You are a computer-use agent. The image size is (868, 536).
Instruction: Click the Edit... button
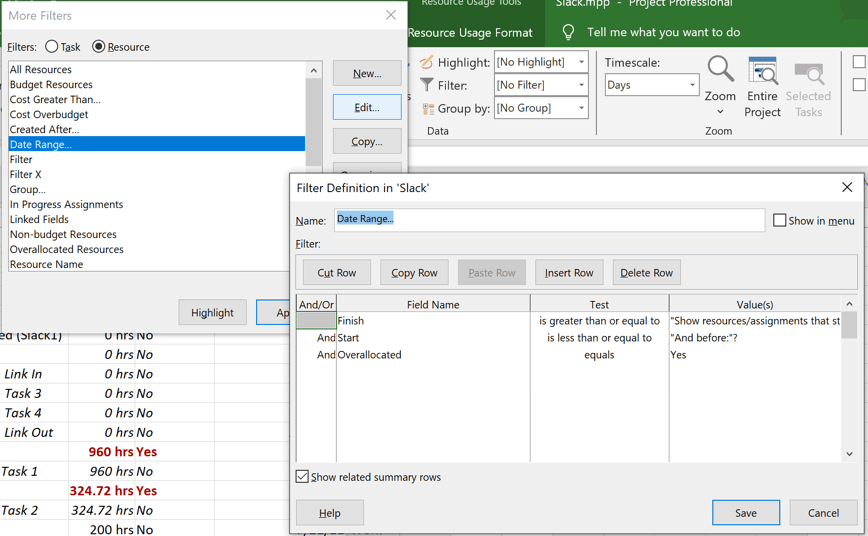coord(367,107)
